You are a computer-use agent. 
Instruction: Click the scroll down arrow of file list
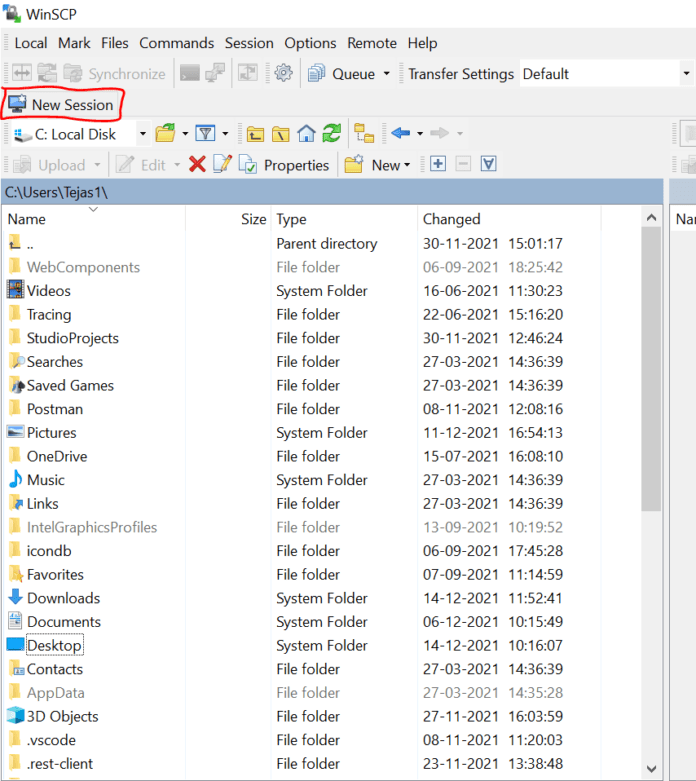point(651,769)
